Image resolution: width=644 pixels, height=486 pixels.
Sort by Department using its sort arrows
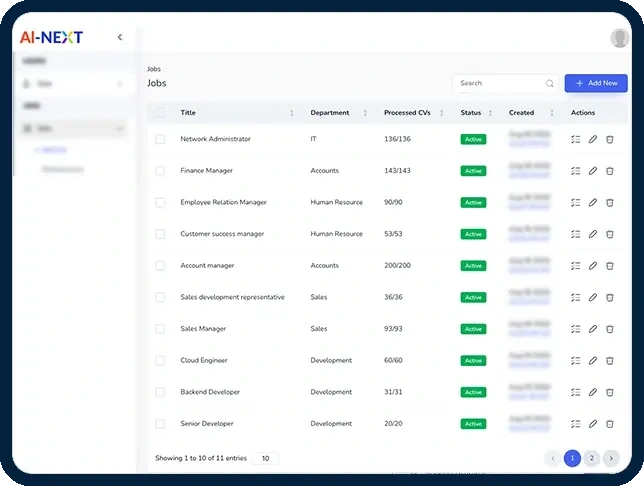365,113
